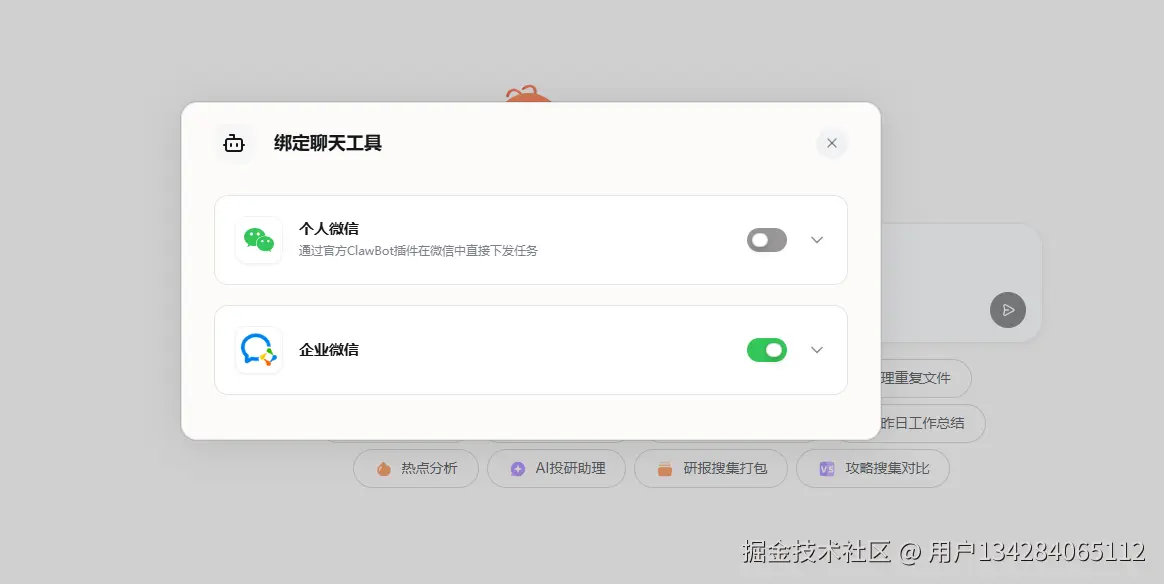Click the package icon on 研报搜集打包

coord(664,468)
